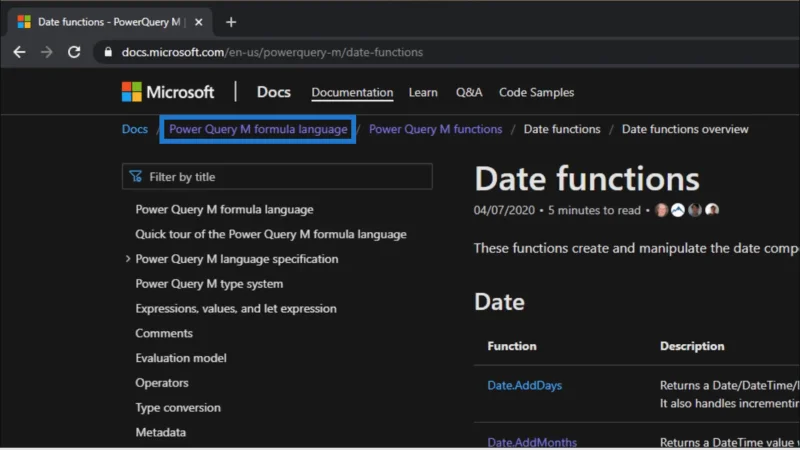Click the filter icon in the Filter box
This screenshot has width=800, height=450.
pos(136,177)
